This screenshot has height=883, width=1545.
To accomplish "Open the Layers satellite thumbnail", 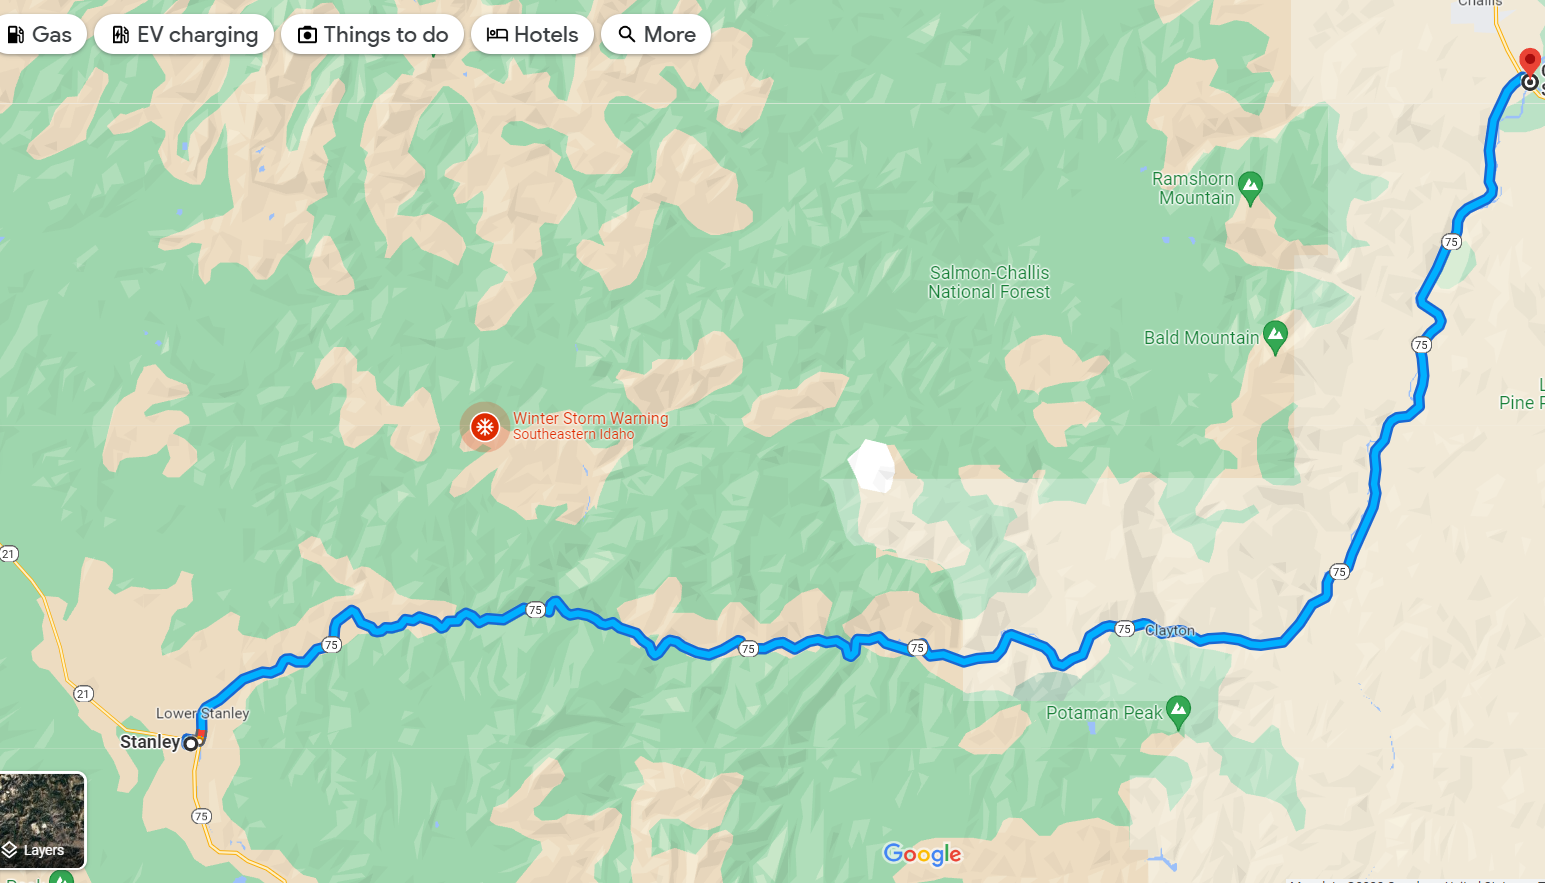I will point(42,820).
